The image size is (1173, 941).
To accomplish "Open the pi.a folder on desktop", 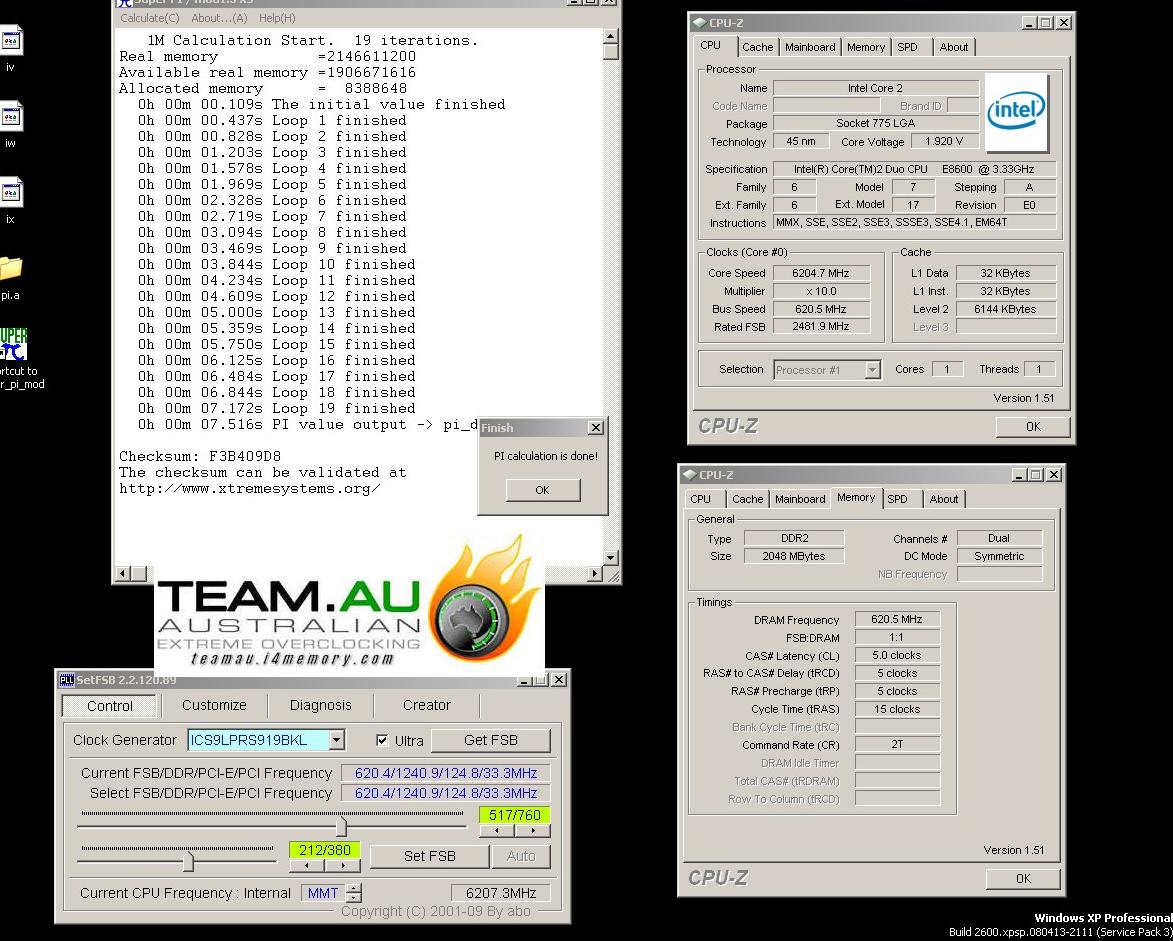I will coord(10,269).
